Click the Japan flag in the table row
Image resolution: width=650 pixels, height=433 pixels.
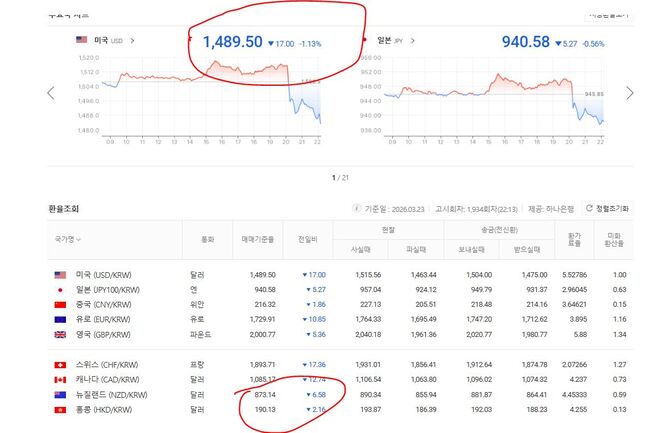58,291
